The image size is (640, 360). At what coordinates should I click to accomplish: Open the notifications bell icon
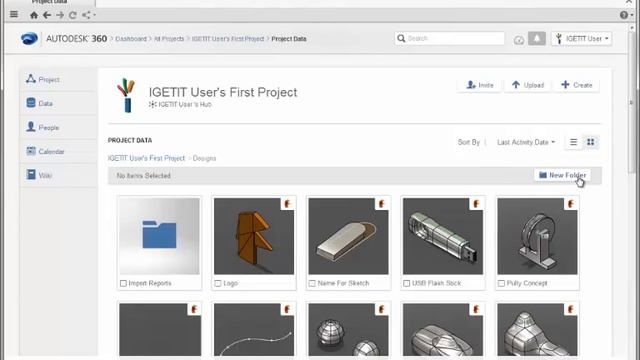pyautogui.click(x=537, y=38)
